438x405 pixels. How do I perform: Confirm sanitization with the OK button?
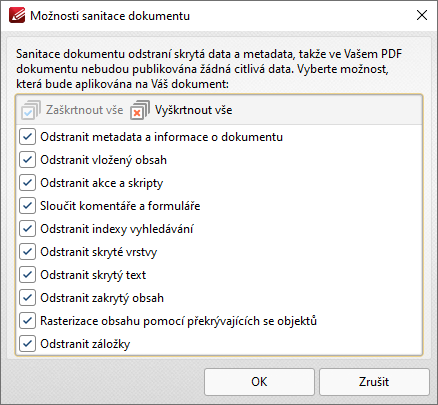pos(259,382)
